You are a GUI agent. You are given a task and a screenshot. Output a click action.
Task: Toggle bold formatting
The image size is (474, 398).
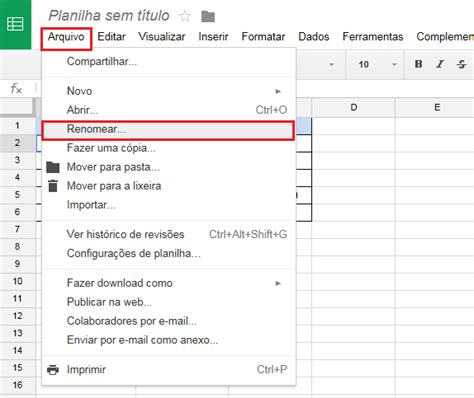(x=418, y=64)
